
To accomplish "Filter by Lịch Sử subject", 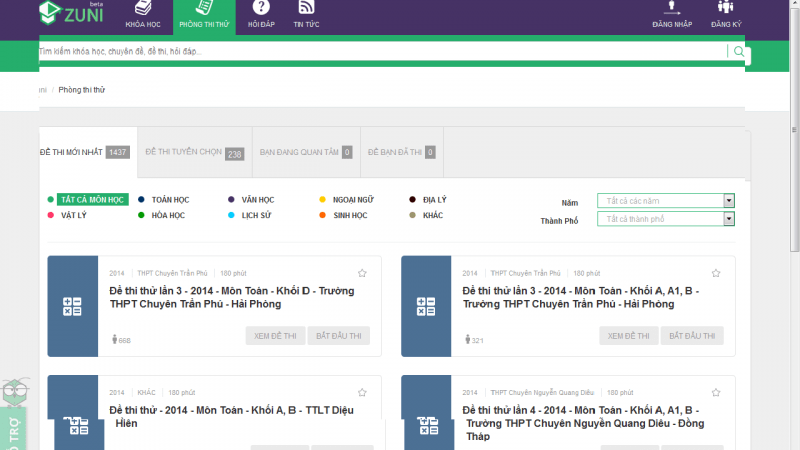I will [256, 215].
